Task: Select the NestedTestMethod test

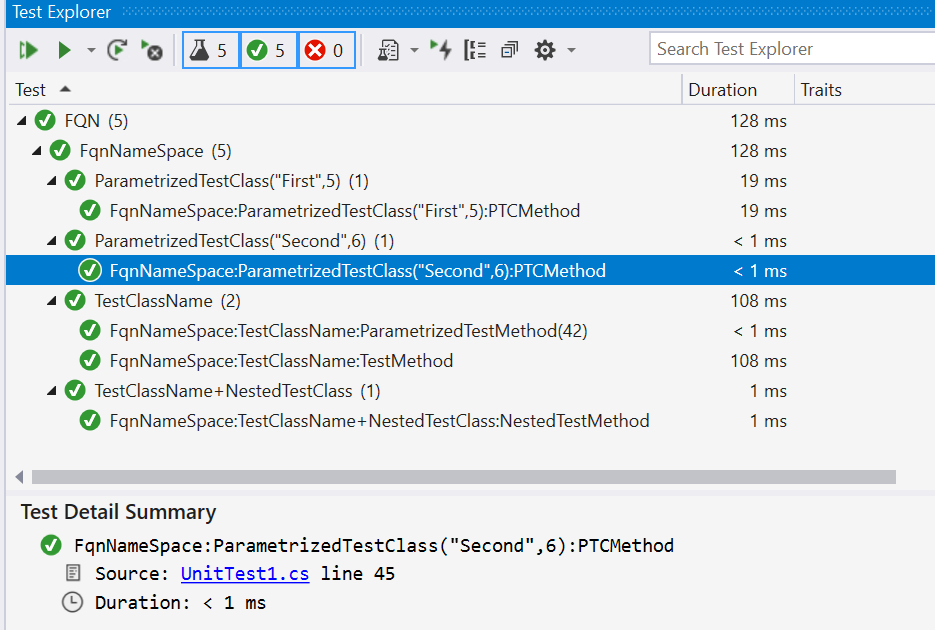Action: (x=470, y=421)
